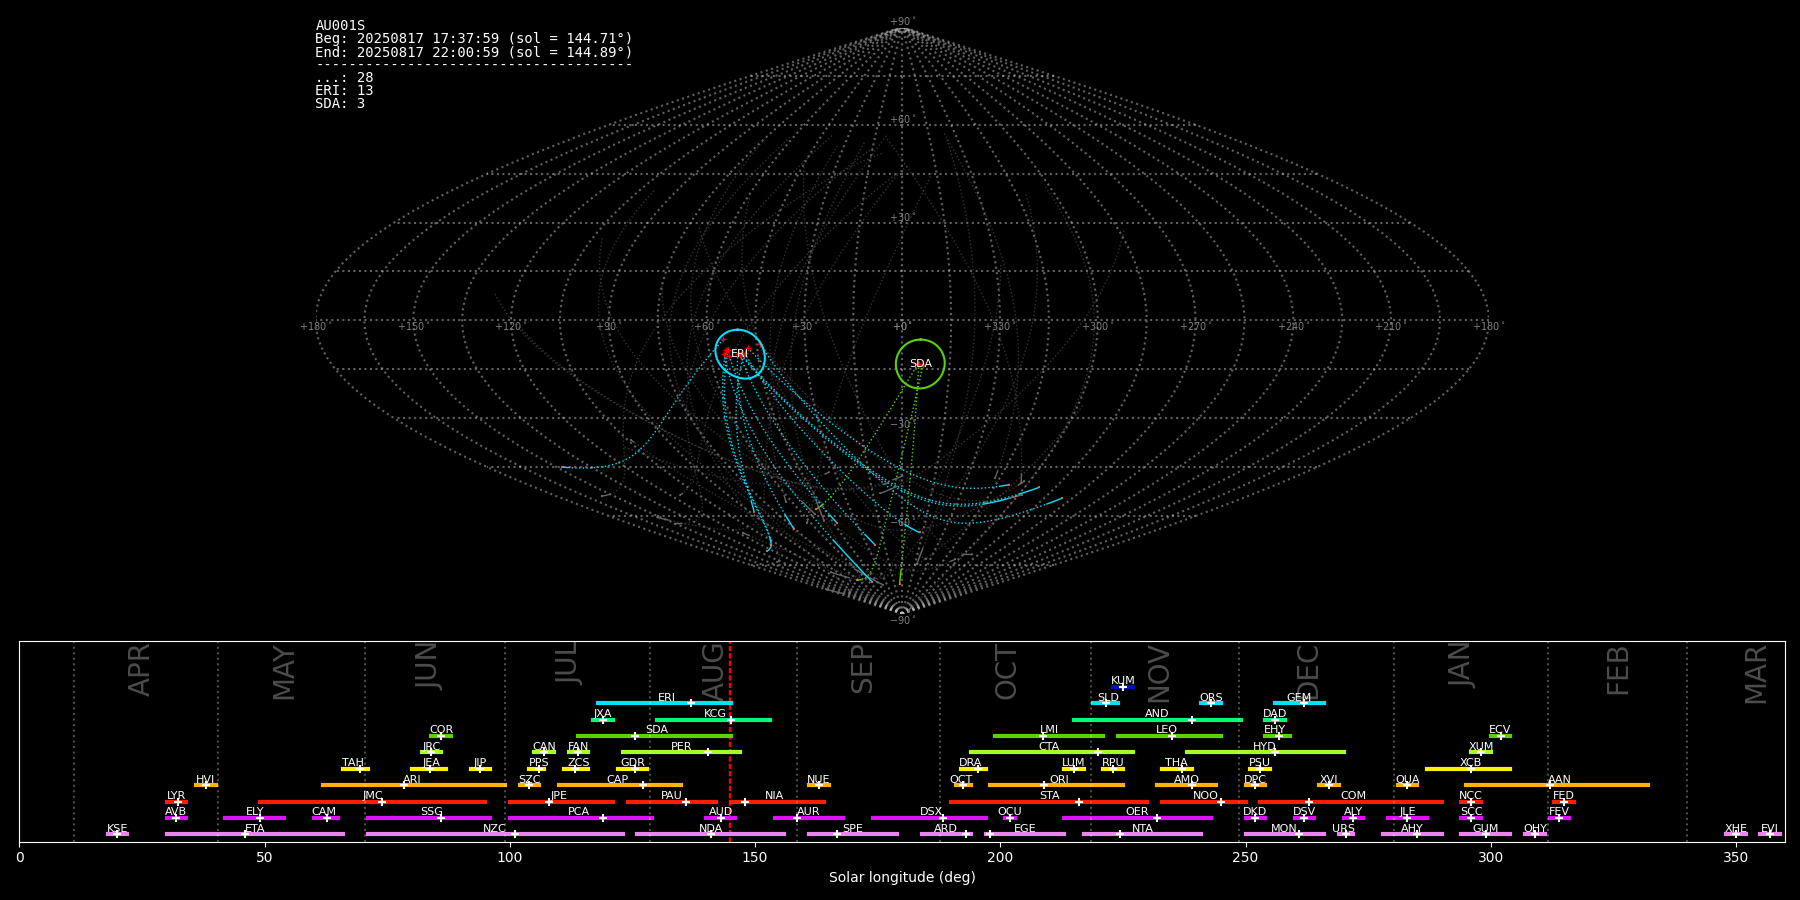This screenshot has height=900, width=1800.
Task: Select the ECV shower marker
Action: tap(1500, 736)
